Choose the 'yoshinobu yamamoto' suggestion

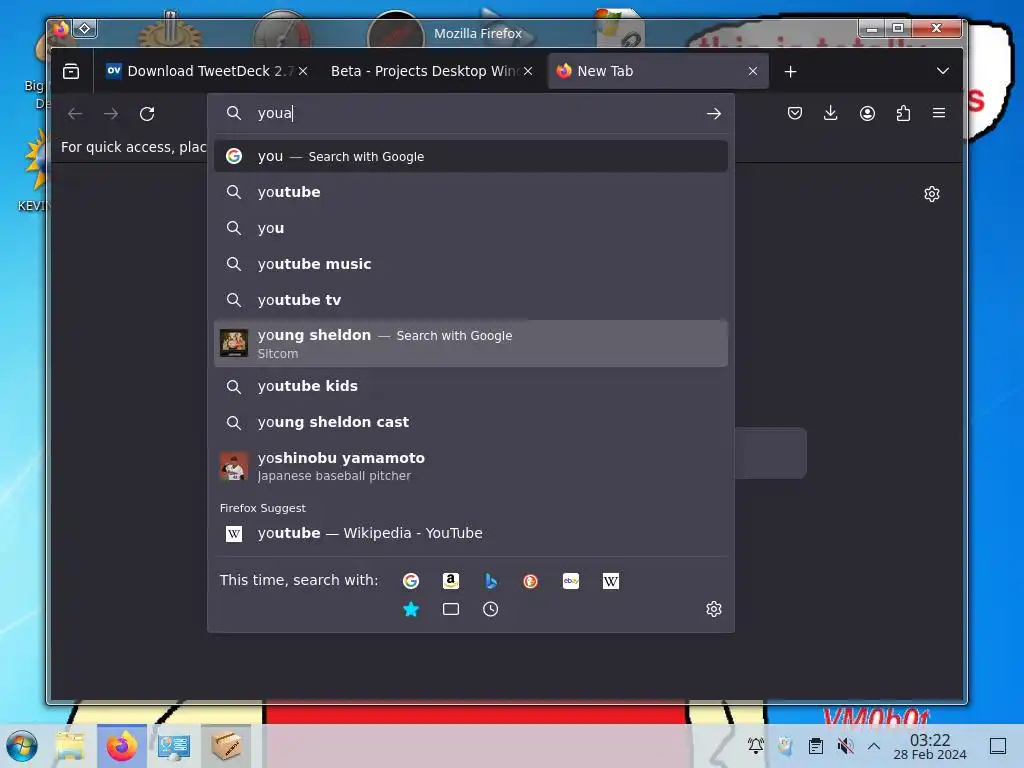point(471,466)
